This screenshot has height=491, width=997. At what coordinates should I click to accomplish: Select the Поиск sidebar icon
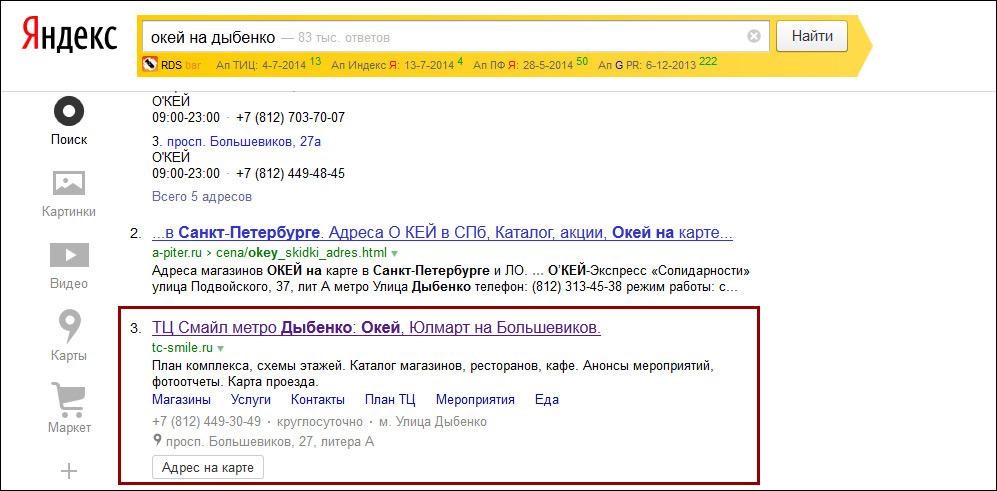tap(69, 113)
